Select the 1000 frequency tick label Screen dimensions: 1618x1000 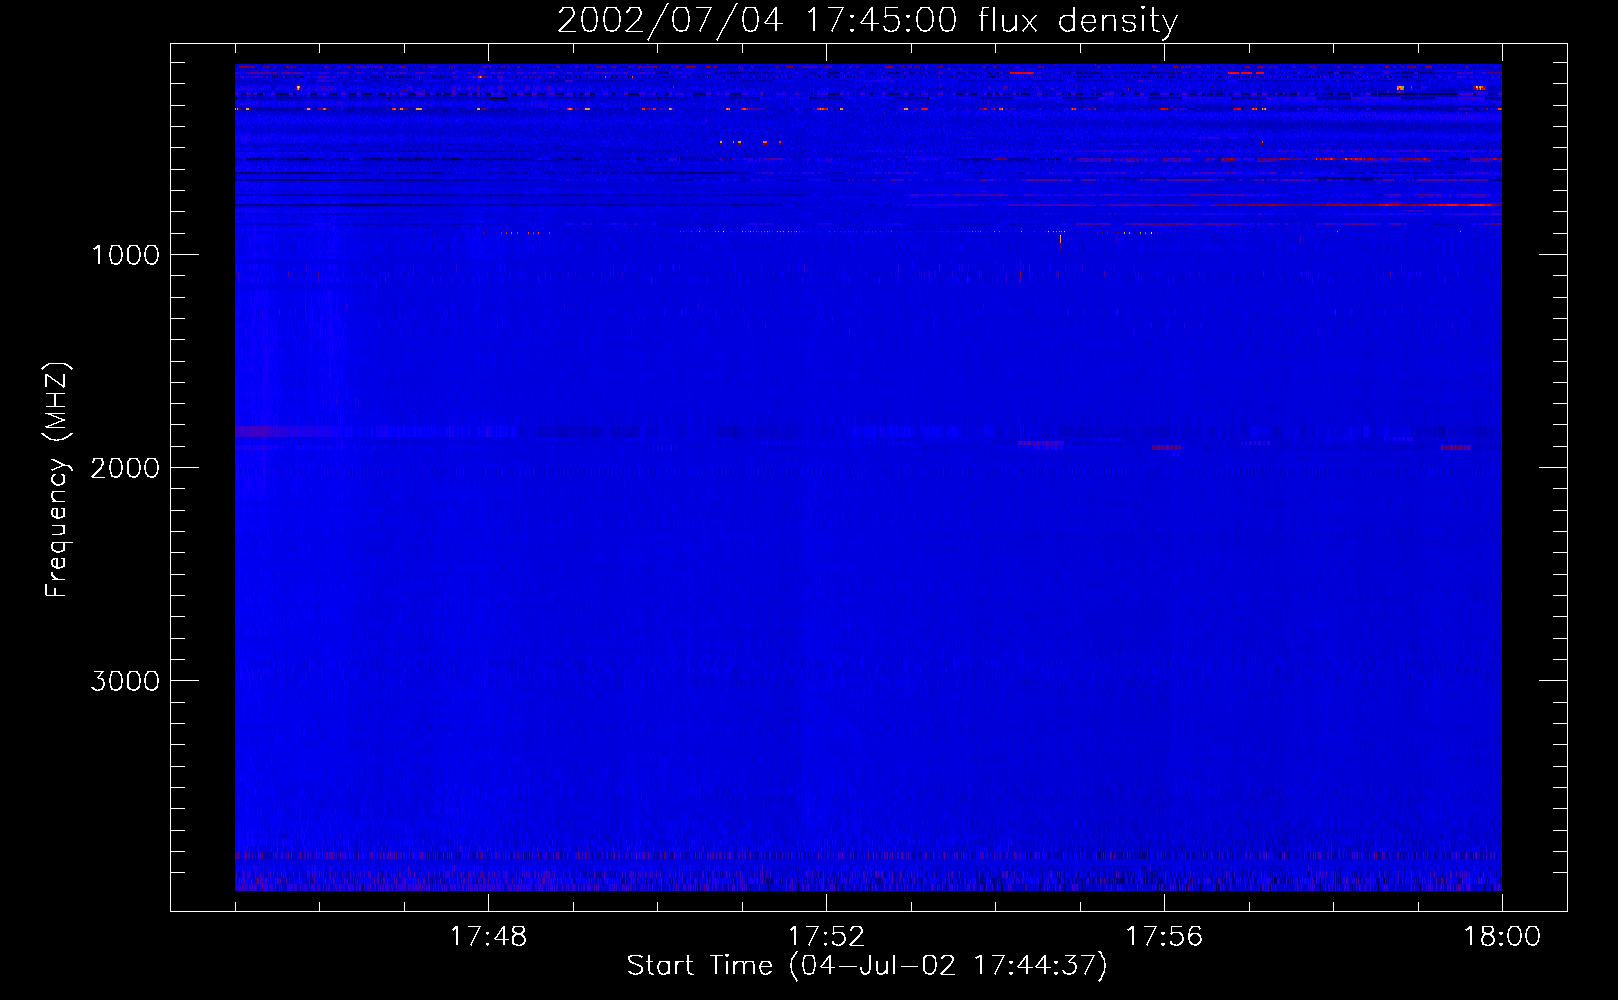pyautogui.click(x=125, y=255)
